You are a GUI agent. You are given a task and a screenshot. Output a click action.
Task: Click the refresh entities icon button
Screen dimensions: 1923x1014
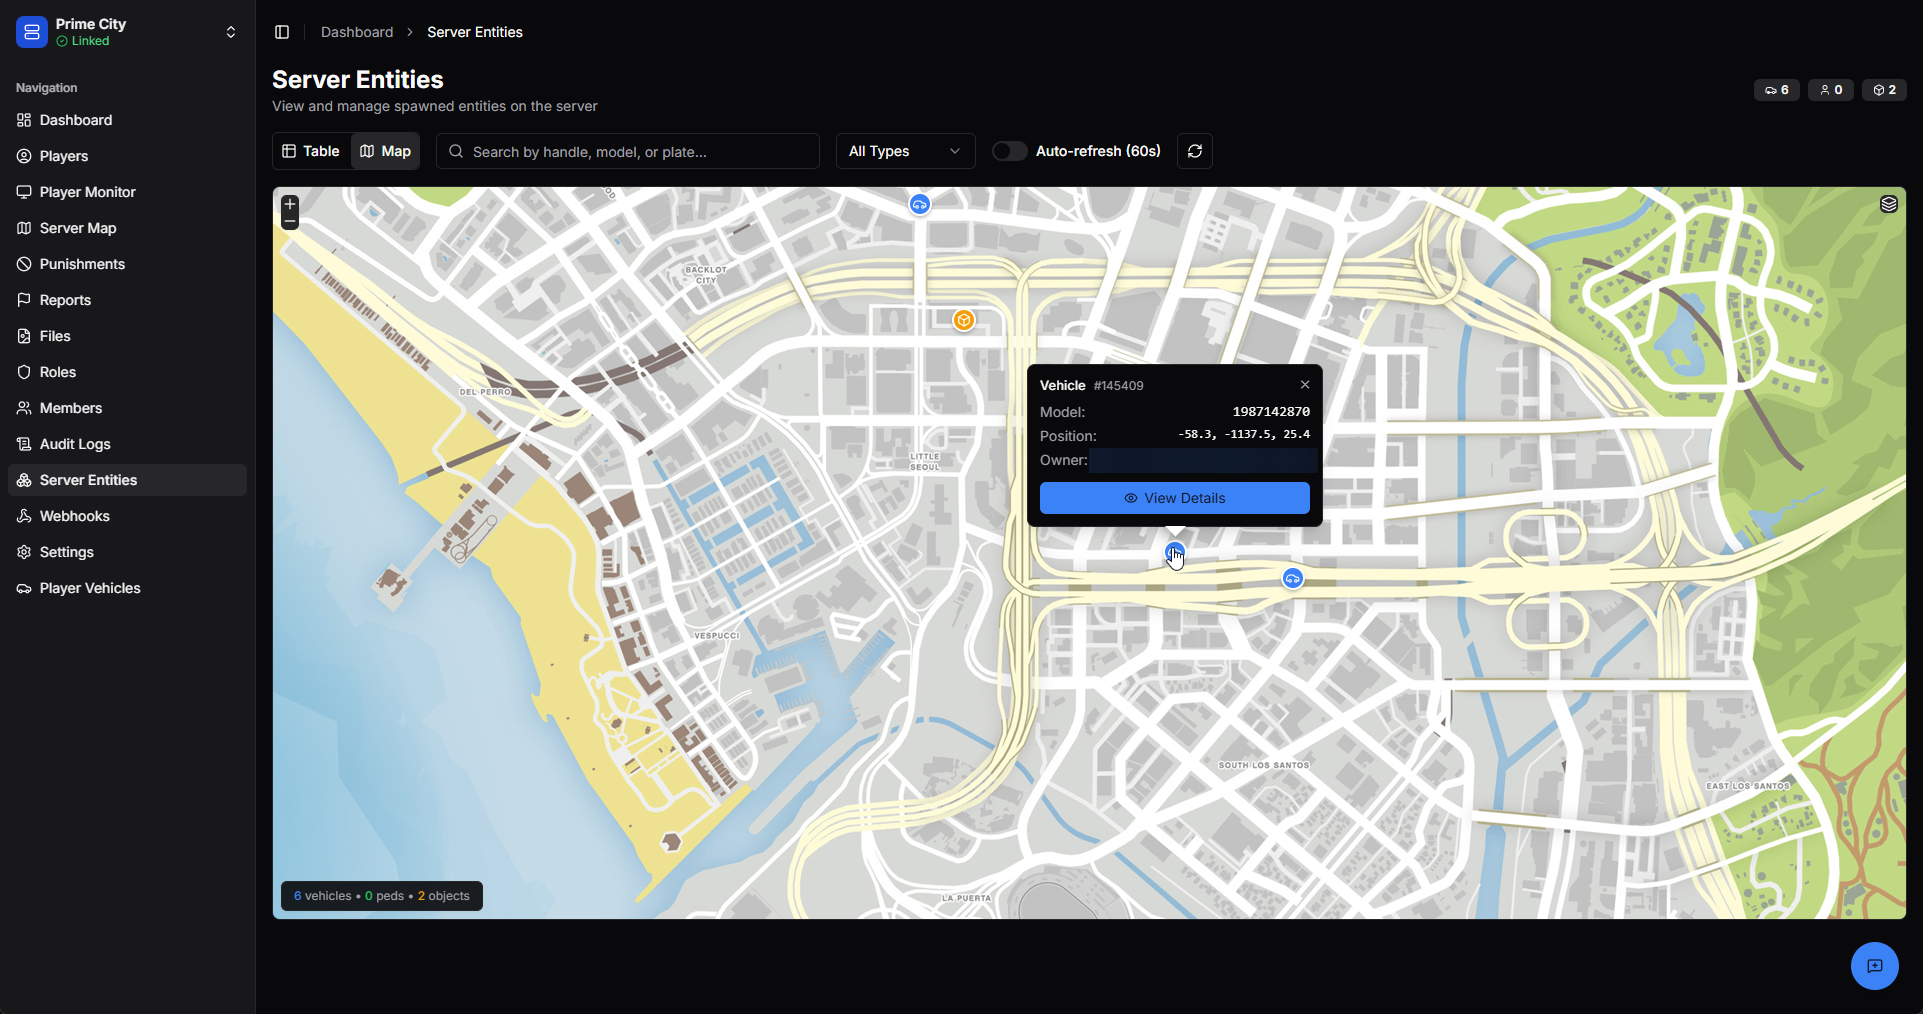1195,151
